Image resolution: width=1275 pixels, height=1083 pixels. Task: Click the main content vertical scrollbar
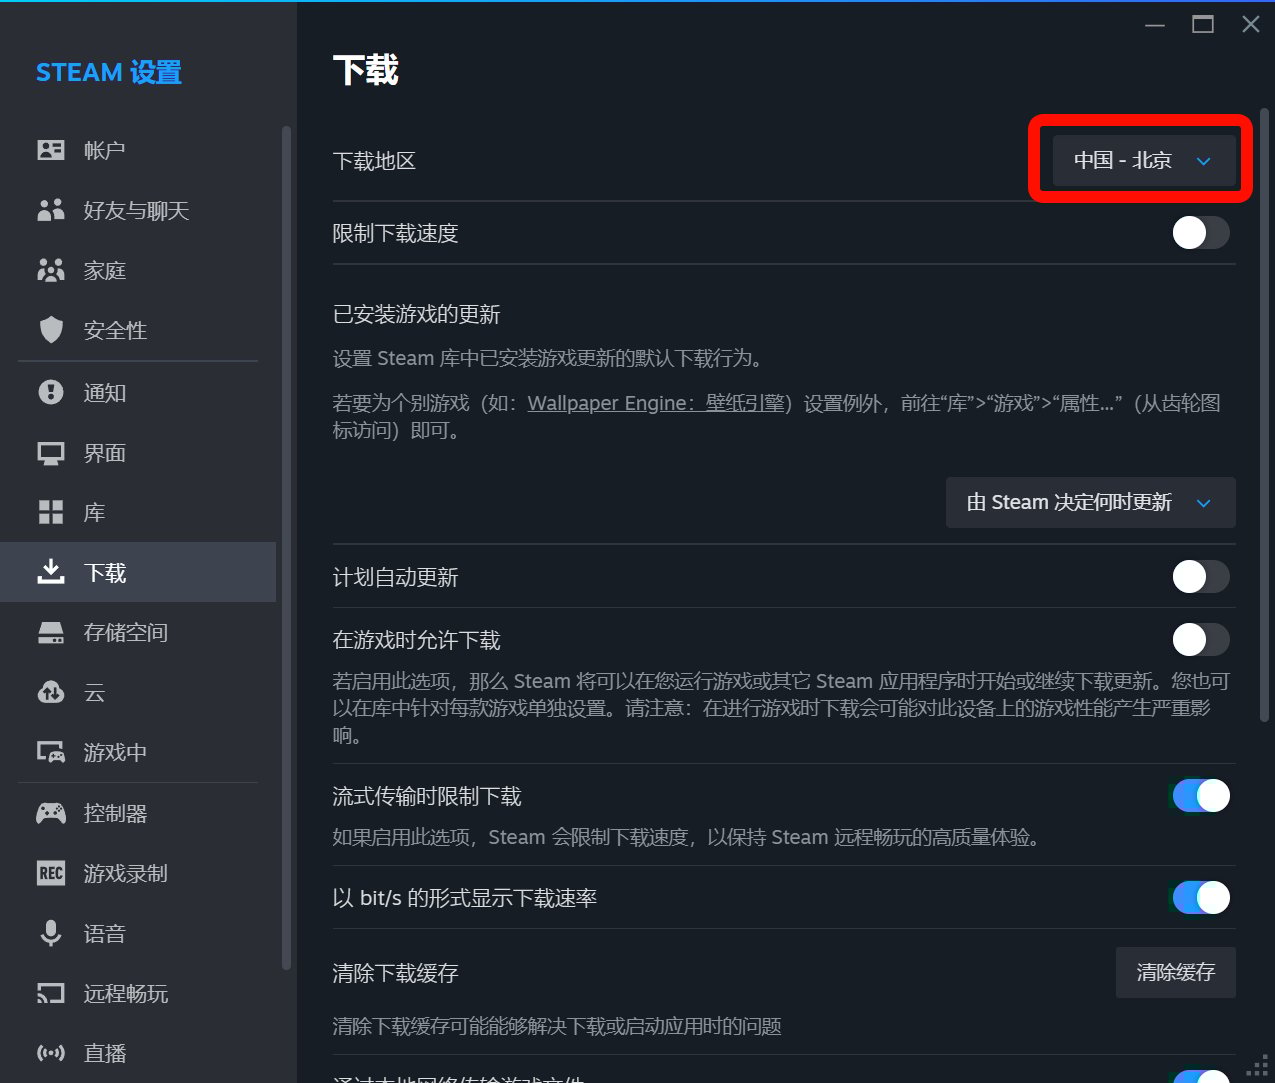1265,415
